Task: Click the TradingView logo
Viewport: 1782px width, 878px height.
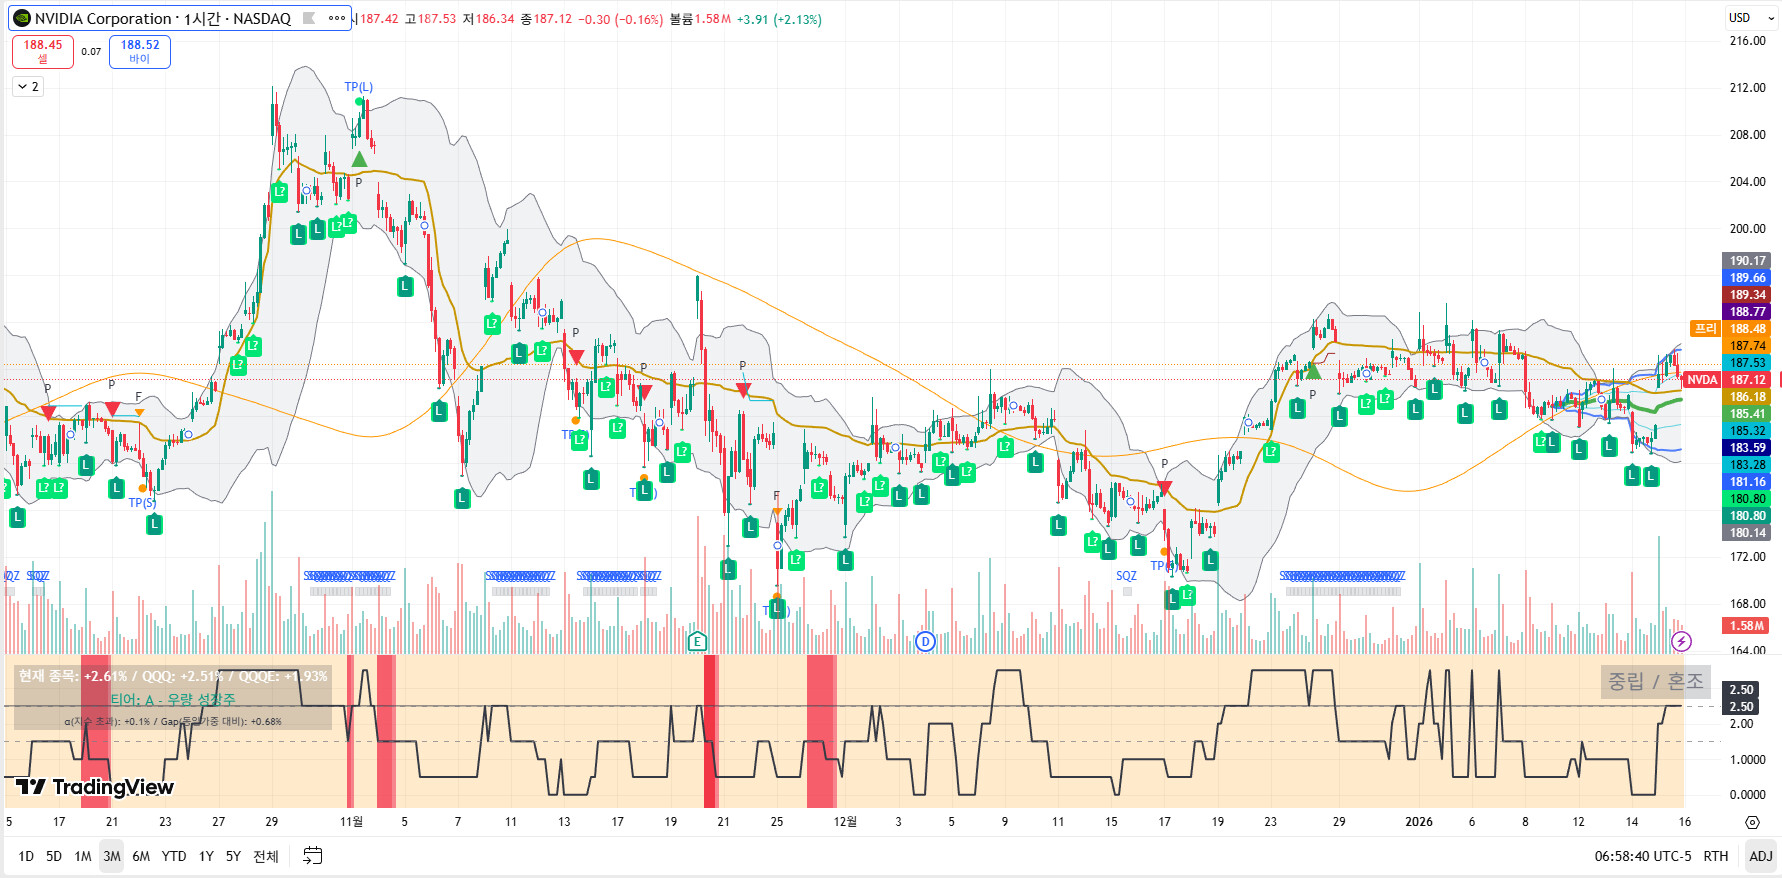Action: (x=95, y=787)
